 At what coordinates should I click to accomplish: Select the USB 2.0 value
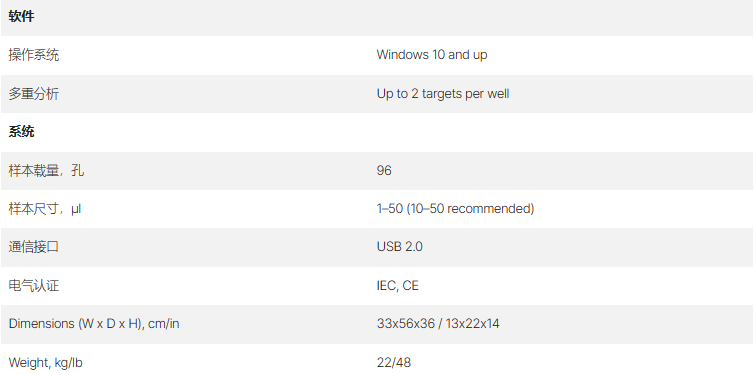pos(399,247)
